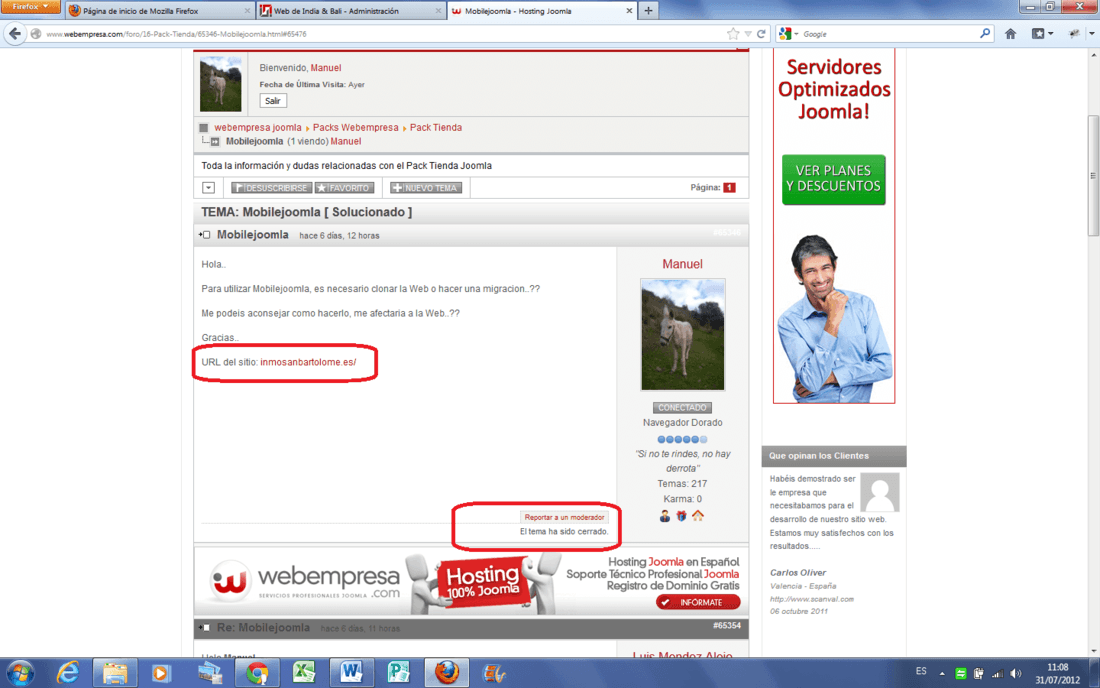Collapse the Re: Mobilejoomla post toggle

(204, 628)
